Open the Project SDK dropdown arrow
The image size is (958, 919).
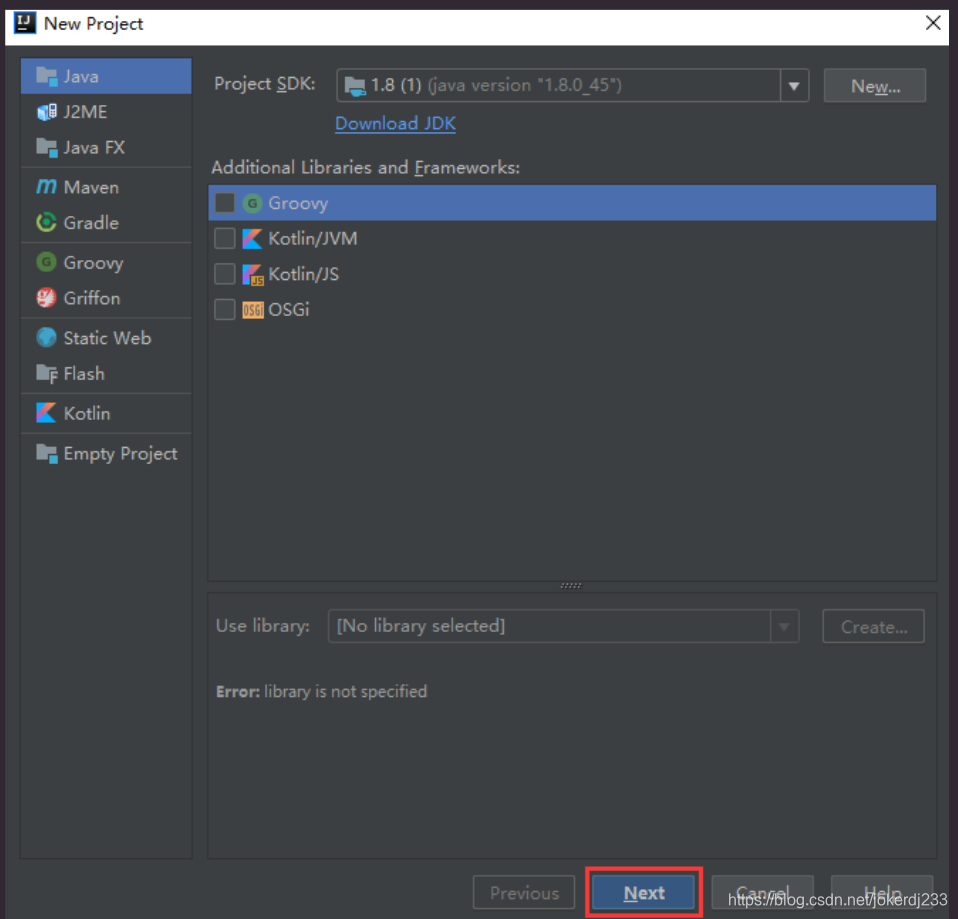[794, 86]
